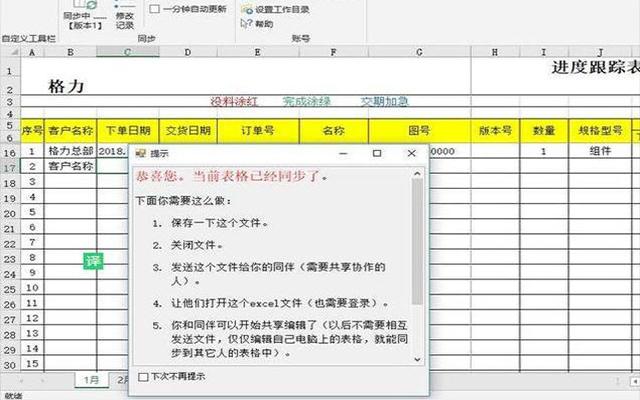
Task: Click the 订单号 header cell
Action: coord(258,131)
